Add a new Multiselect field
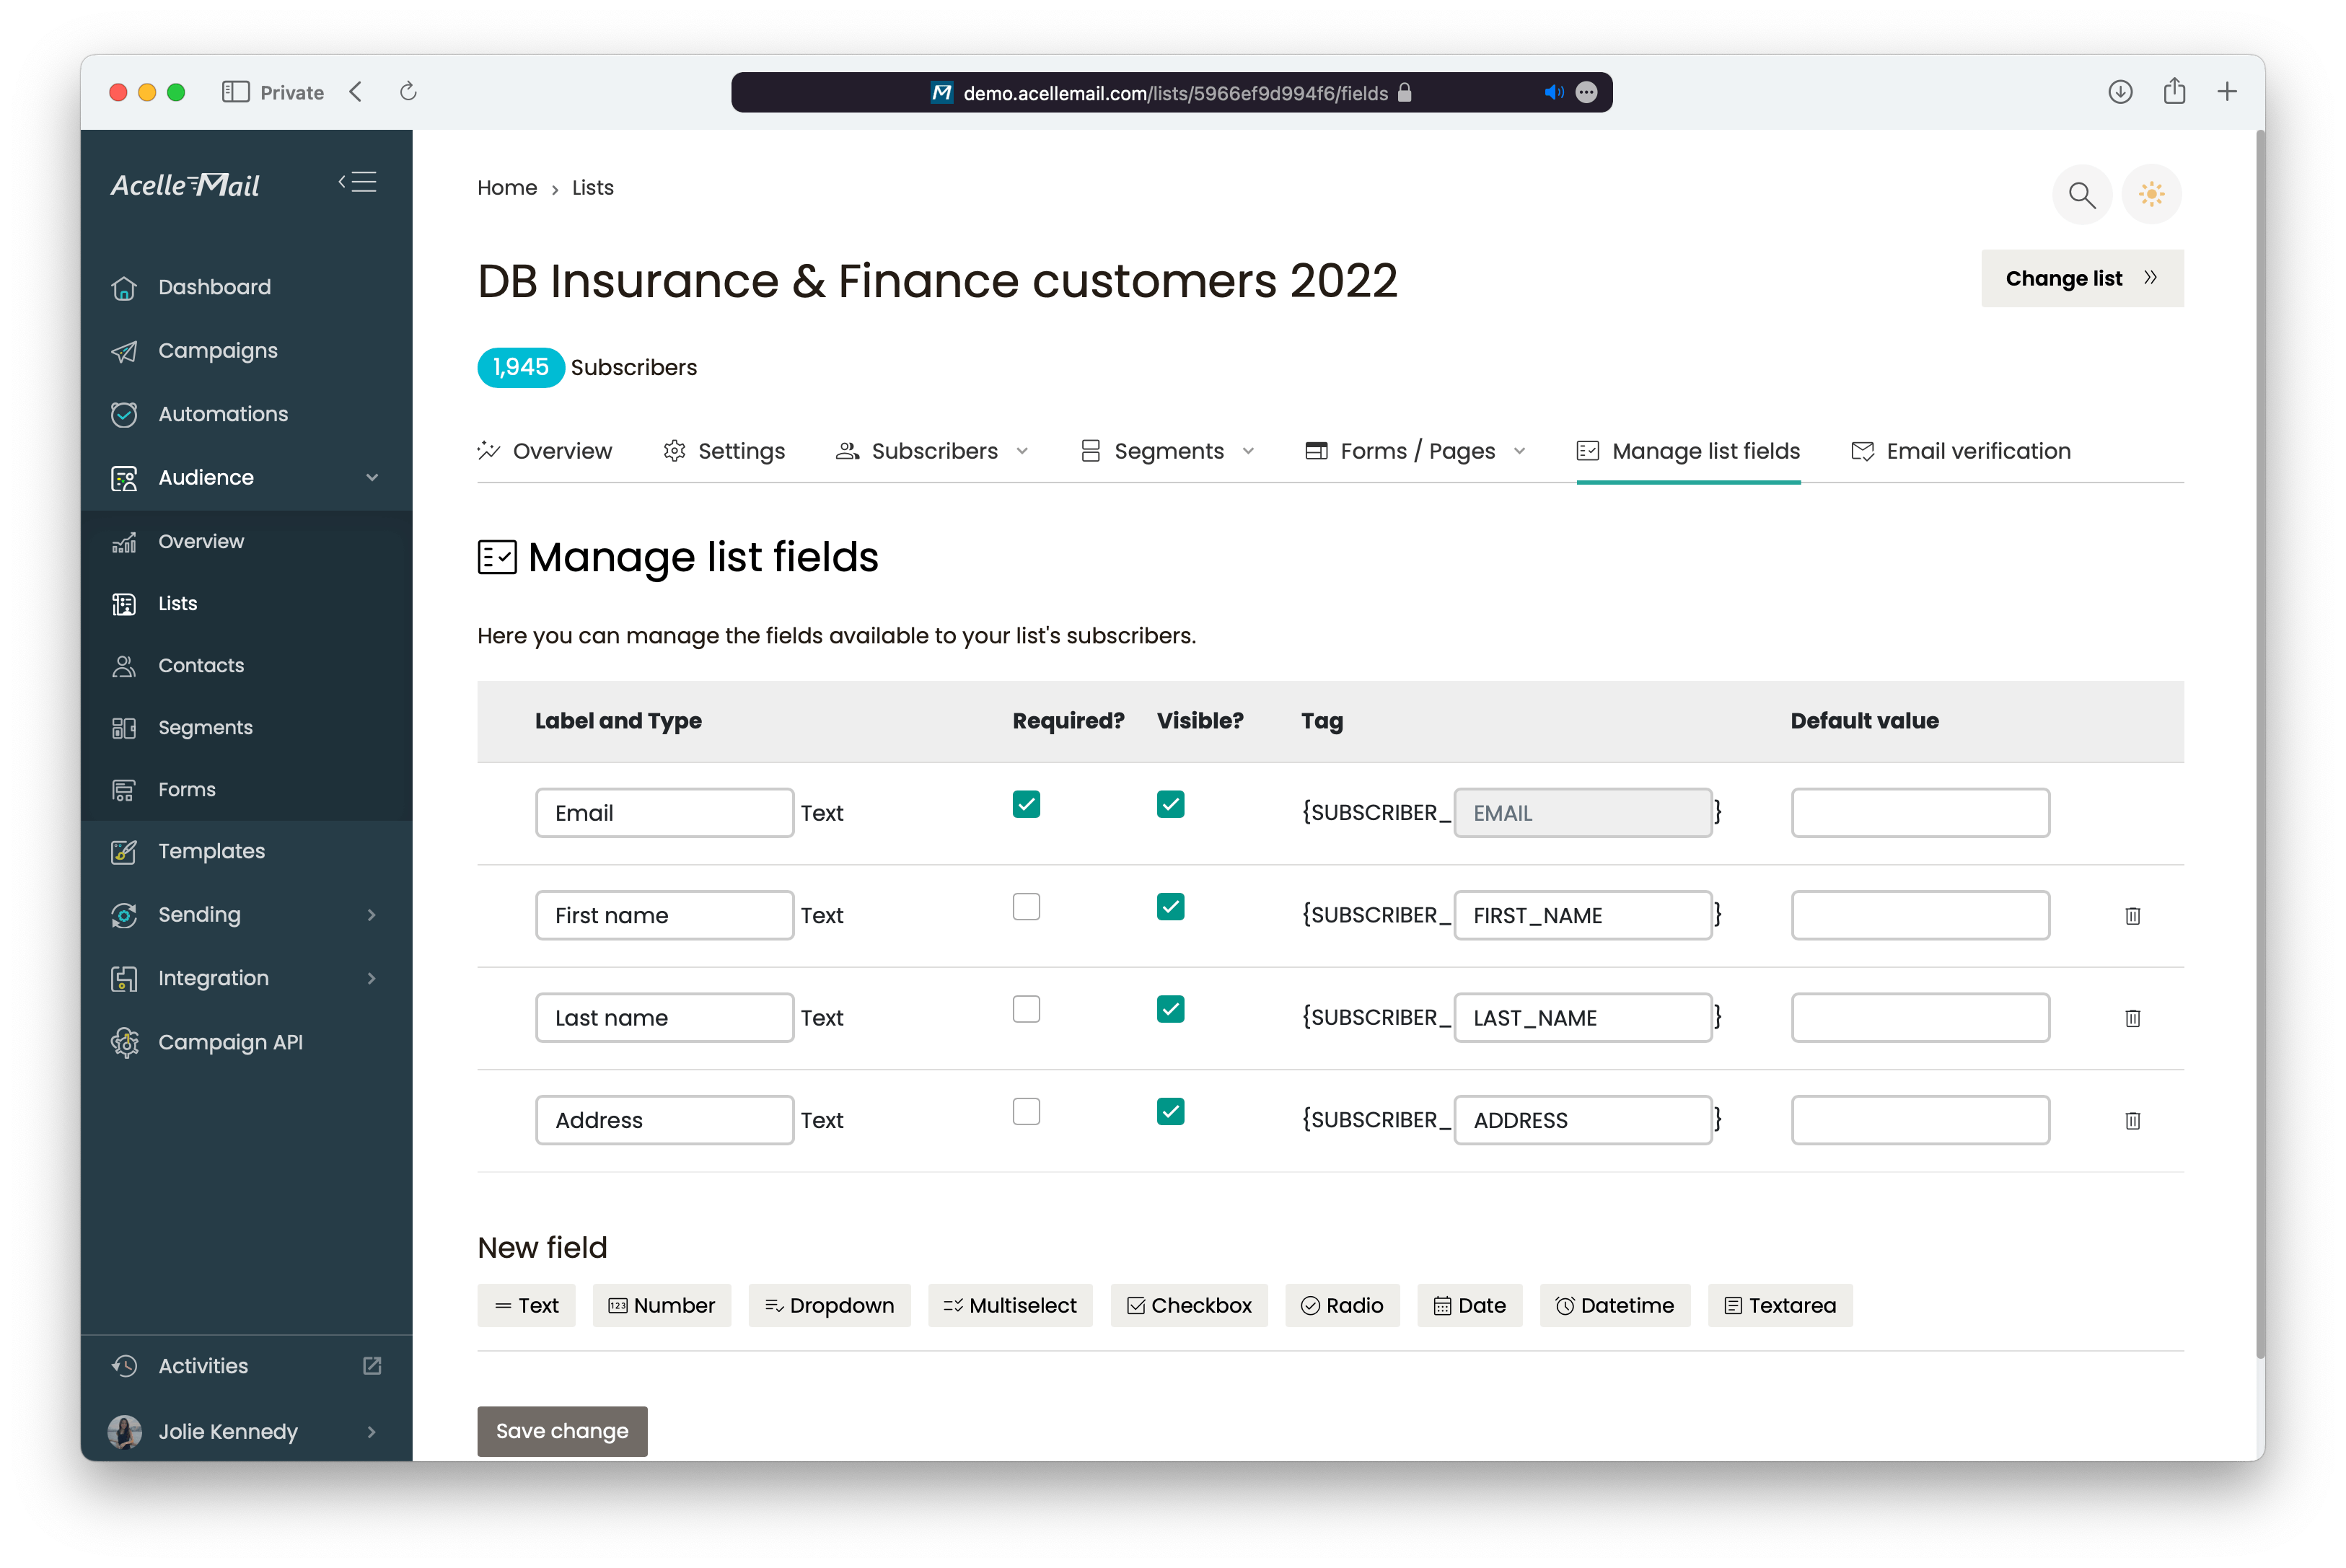 1010,1305
